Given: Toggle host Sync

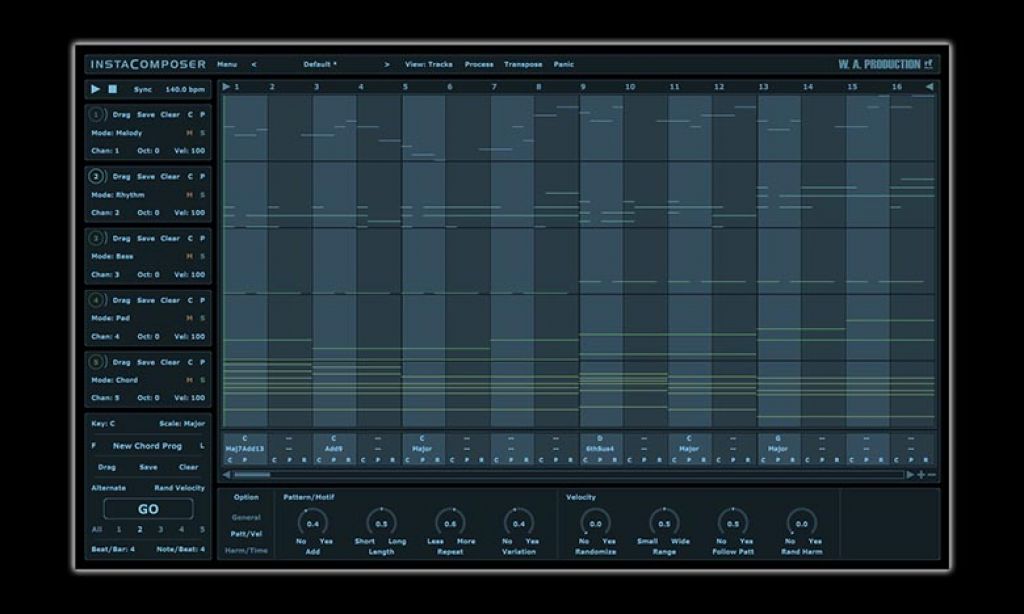Looking at the screenshot, I should (x=142, y=89).
